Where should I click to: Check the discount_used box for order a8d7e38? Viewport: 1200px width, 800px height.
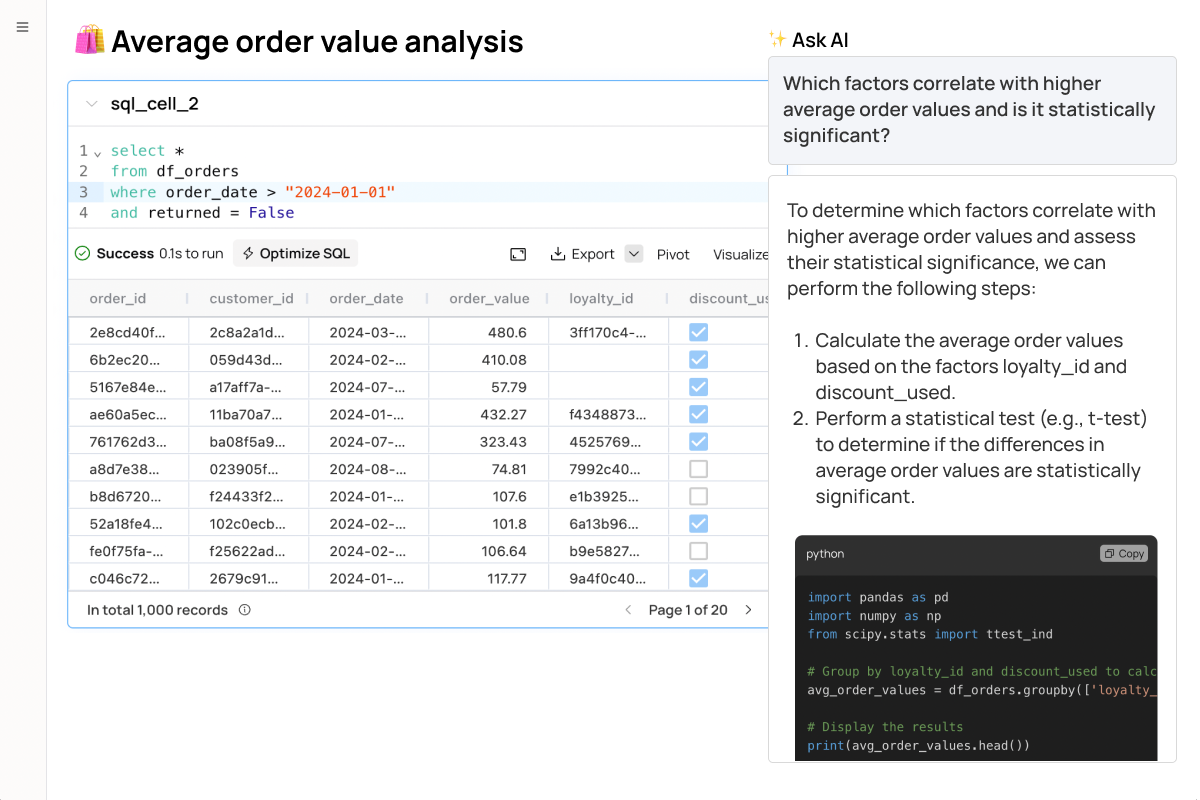(698, 468)
